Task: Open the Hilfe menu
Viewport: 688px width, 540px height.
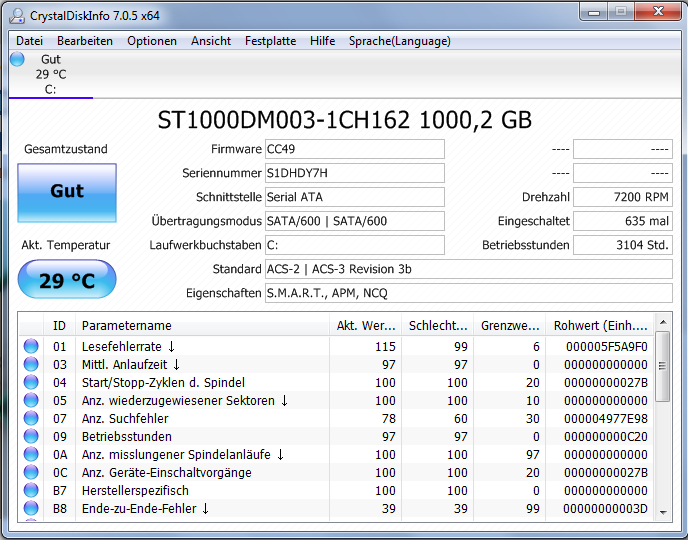Action: pyautogui.click(x=322, y=41)
